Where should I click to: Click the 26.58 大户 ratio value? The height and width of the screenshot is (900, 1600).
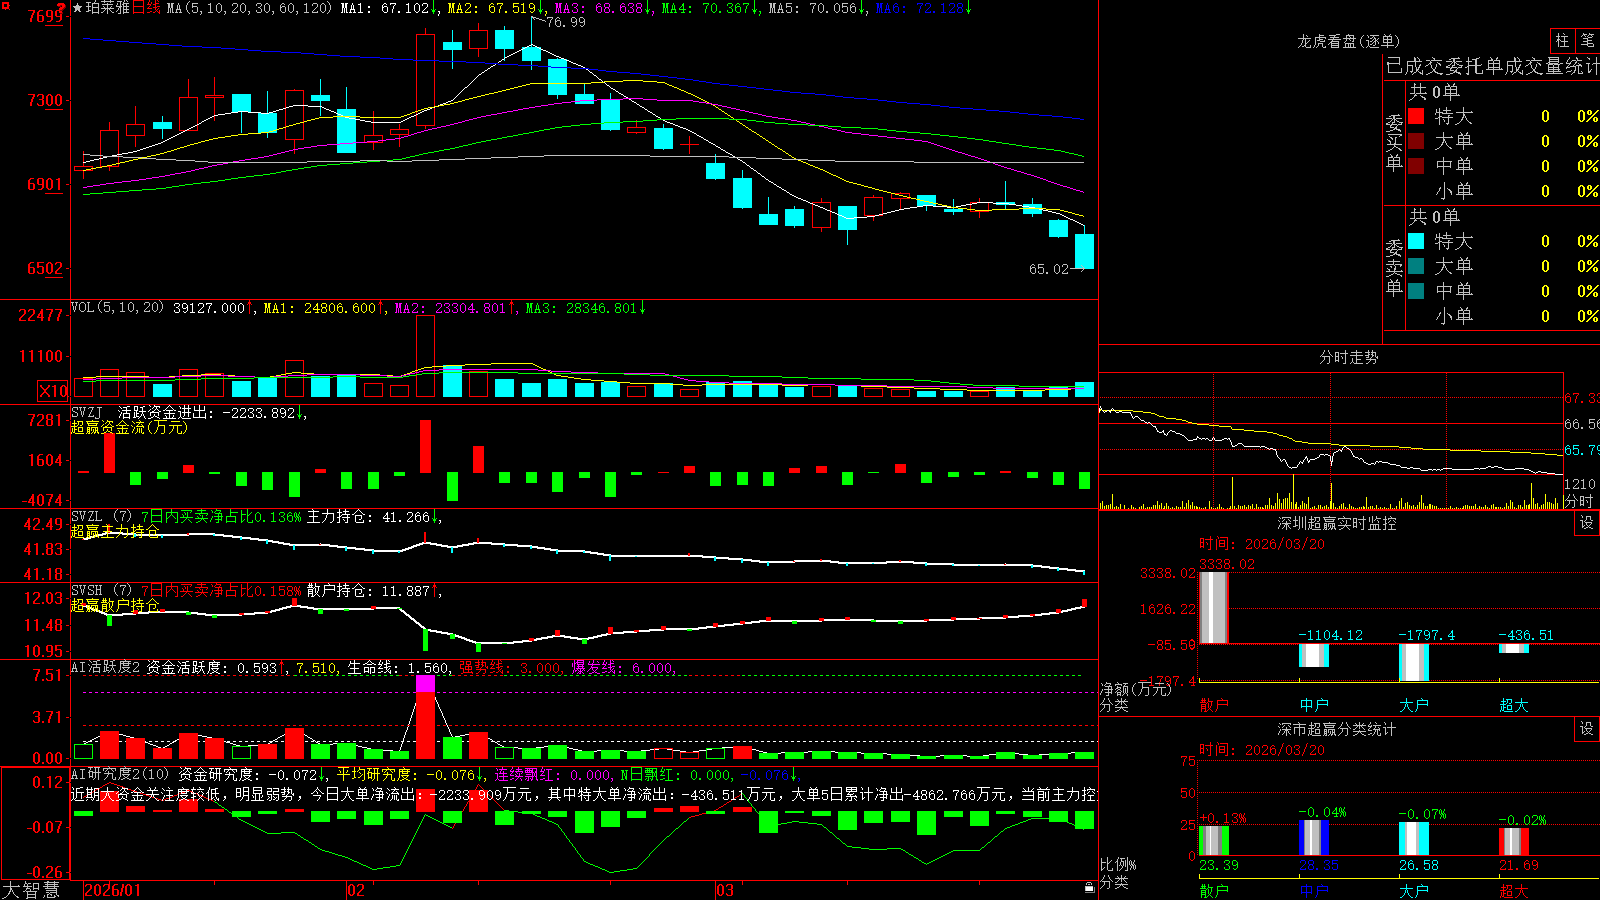(x=1418, y=865)
